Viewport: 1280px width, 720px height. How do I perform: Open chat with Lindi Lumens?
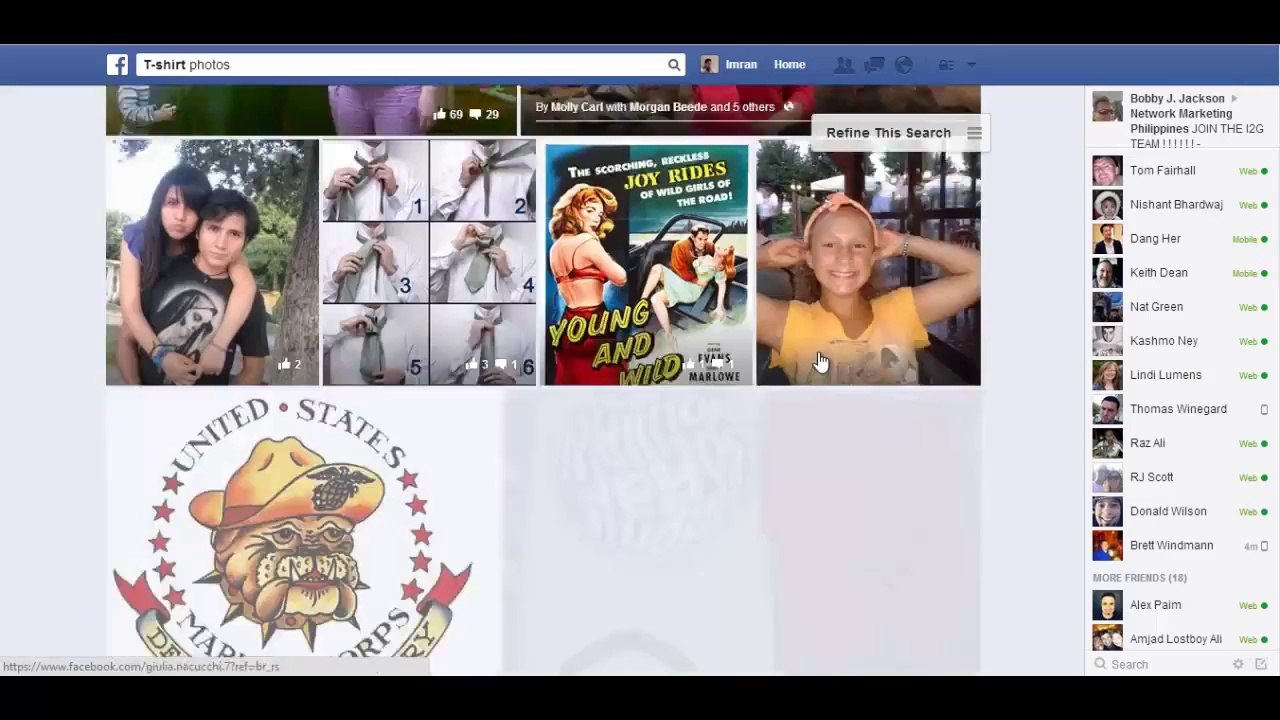point(1180,375)
